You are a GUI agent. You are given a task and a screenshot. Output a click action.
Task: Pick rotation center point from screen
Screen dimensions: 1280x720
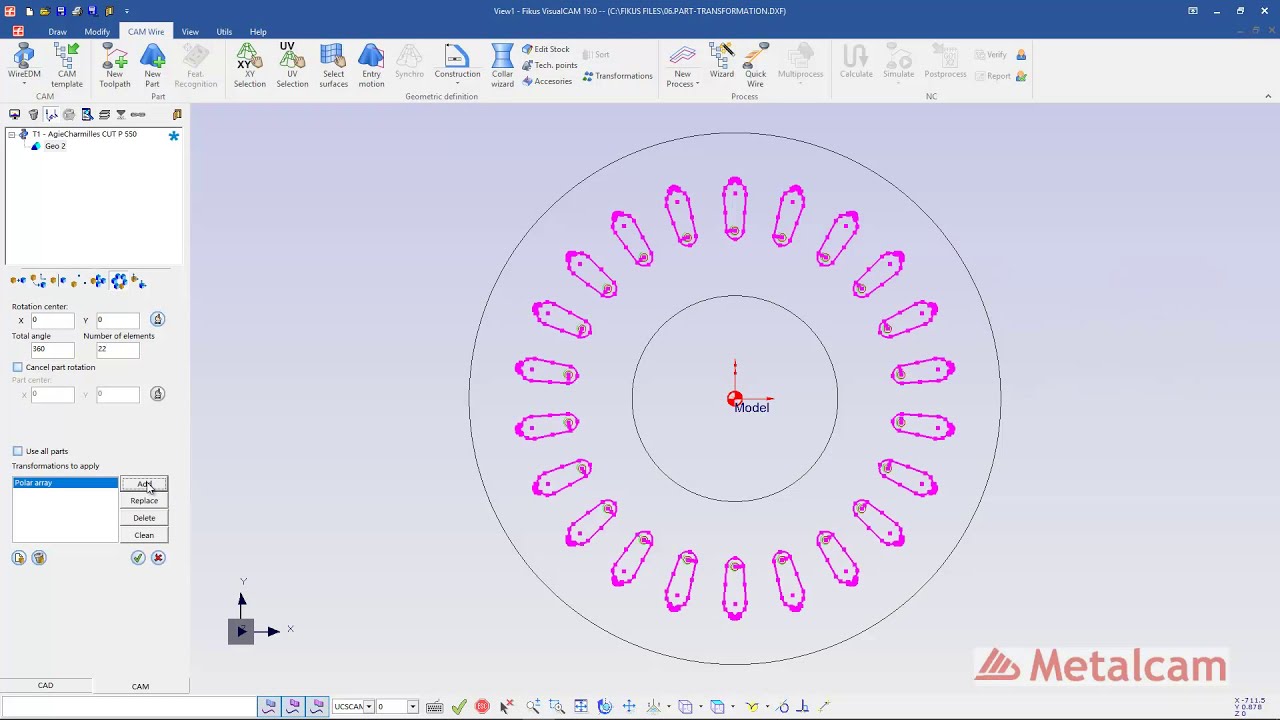157,319
